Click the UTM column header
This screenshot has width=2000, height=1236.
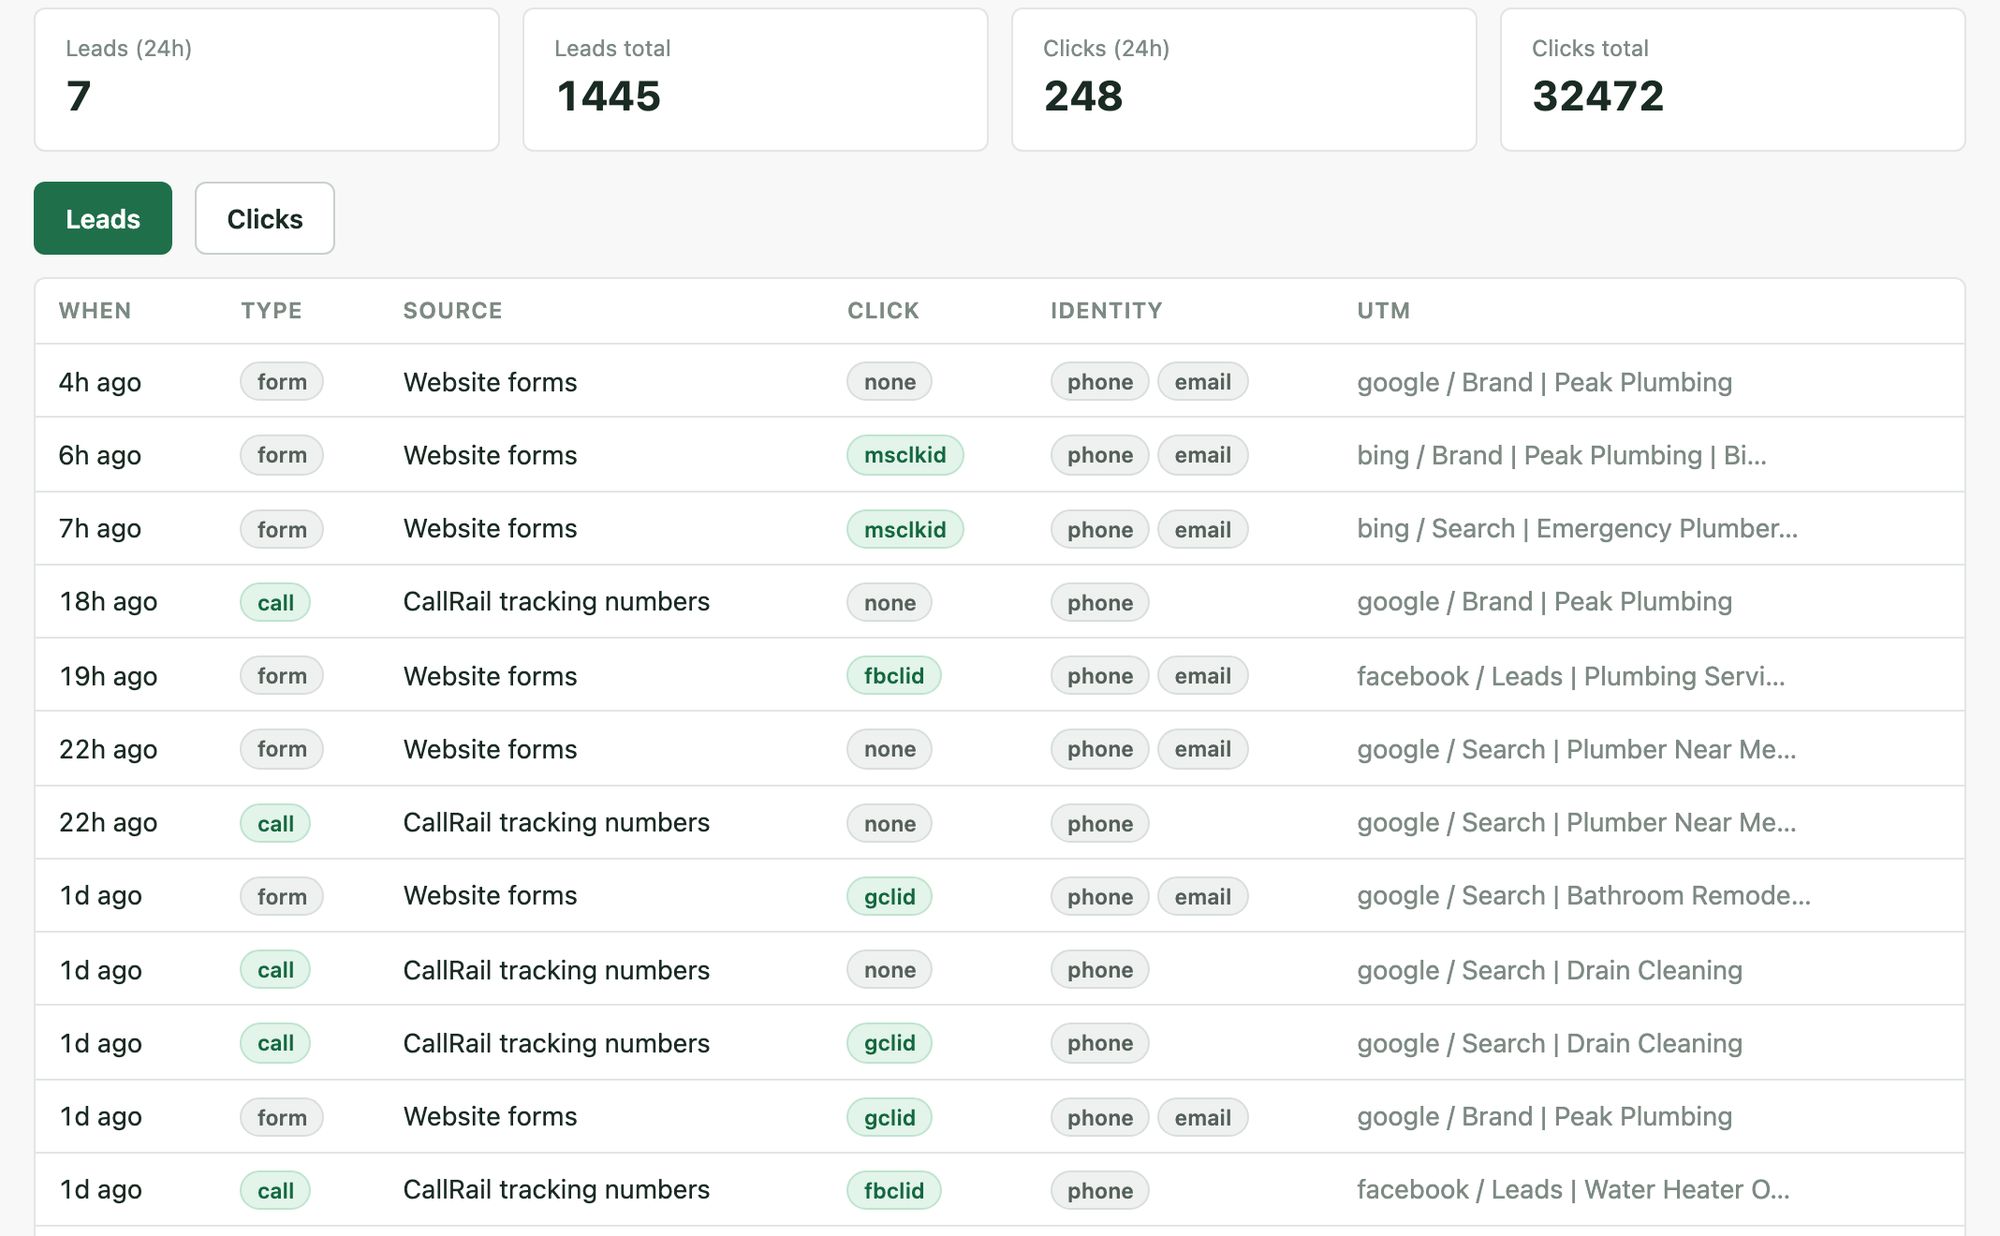click(1383, 311)
